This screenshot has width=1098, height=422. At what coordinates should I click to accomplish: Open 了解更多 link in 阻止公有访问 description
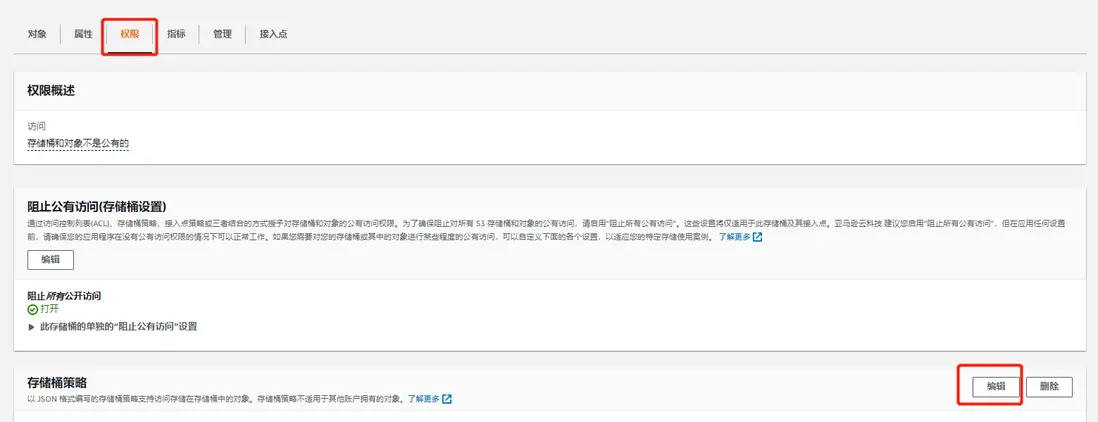pyautogui.click(x=735, y=237)
